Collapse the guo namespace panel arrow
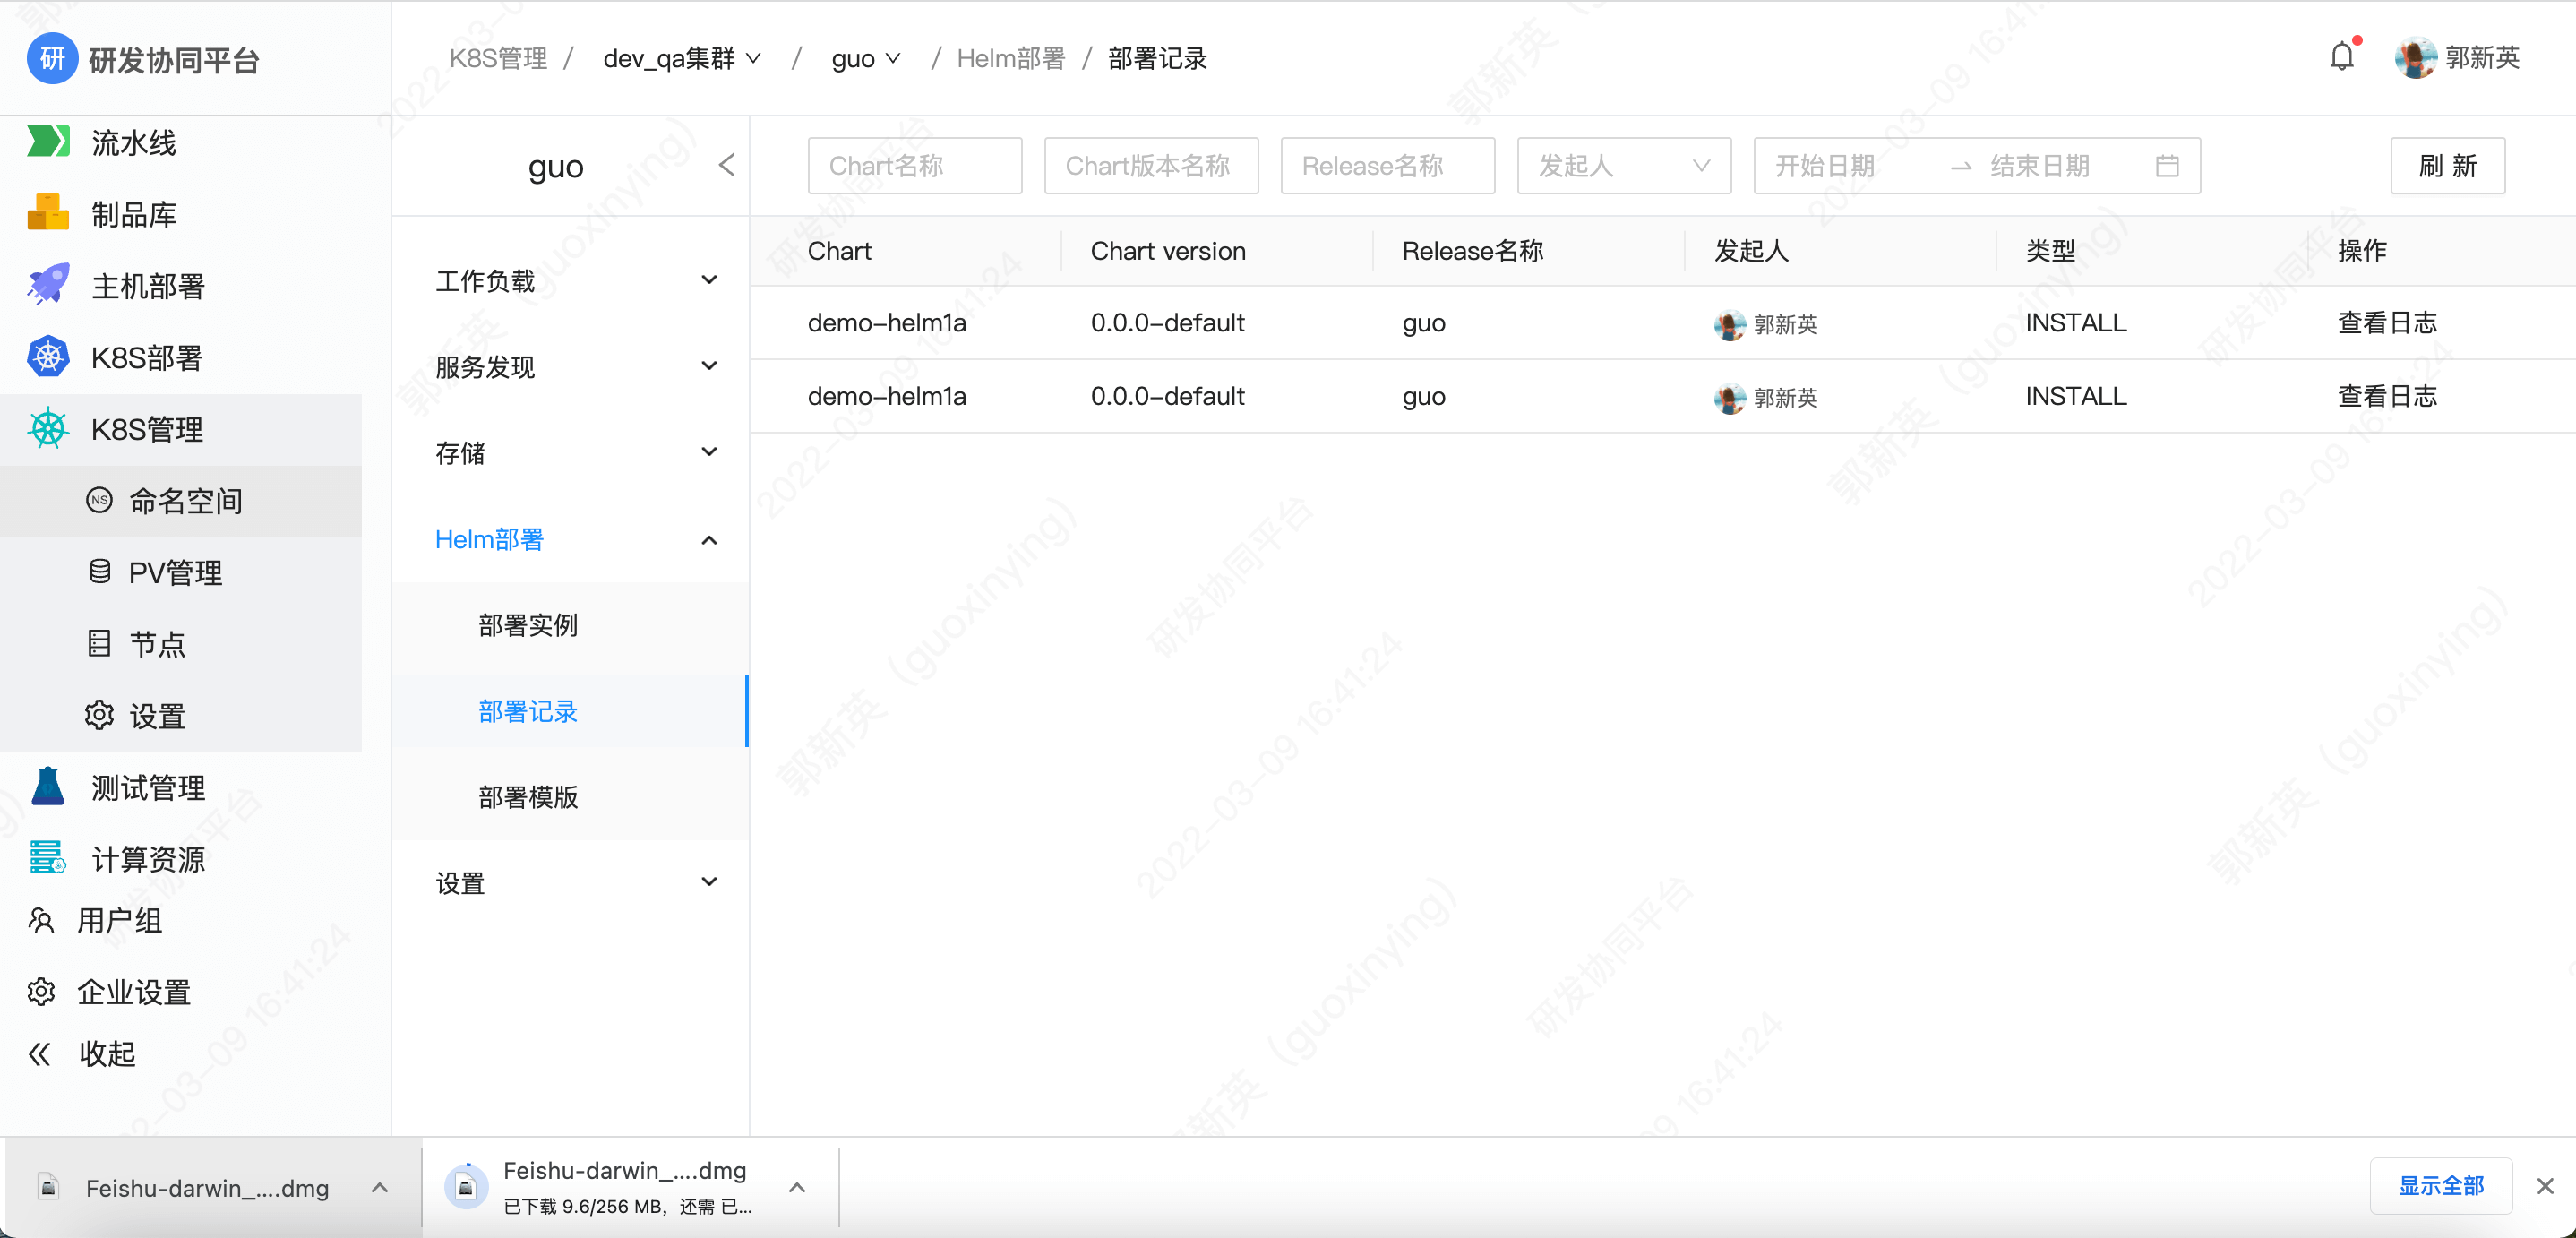The image size is (2576, 1238). click(x=726, y=165)
